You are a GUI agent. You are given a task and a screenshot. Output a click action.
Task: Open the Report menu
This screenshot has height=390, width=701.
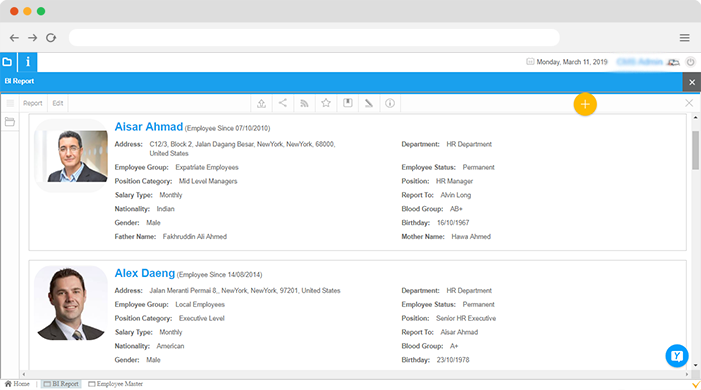click(33, 103)
